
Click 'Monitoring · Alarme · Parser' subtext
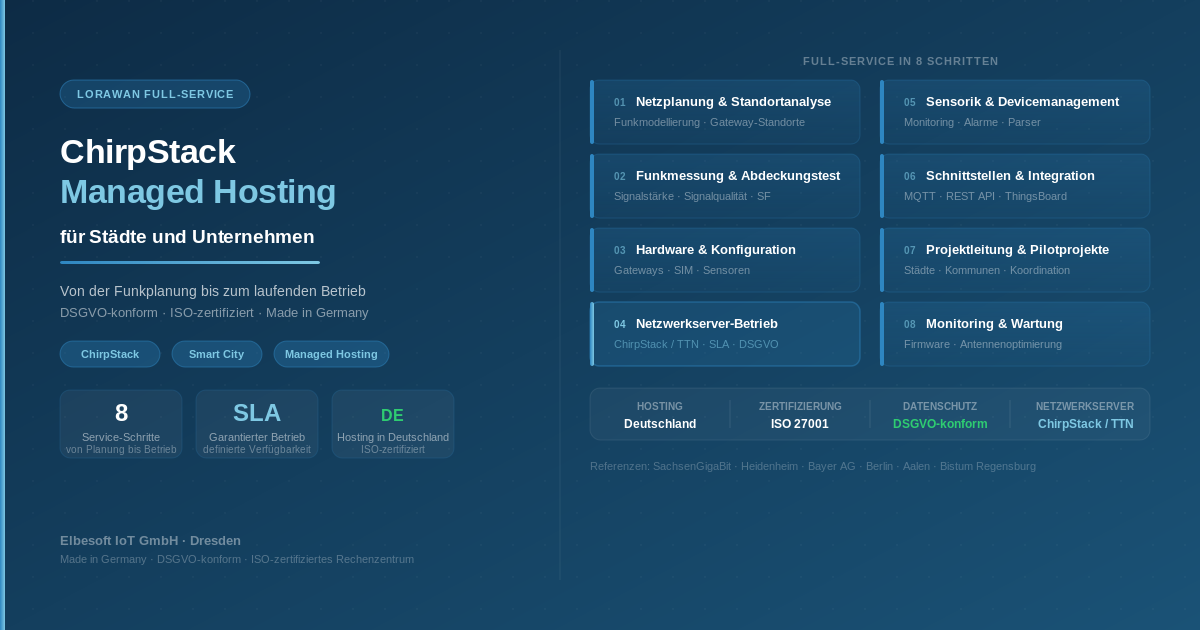click(972, 122)
